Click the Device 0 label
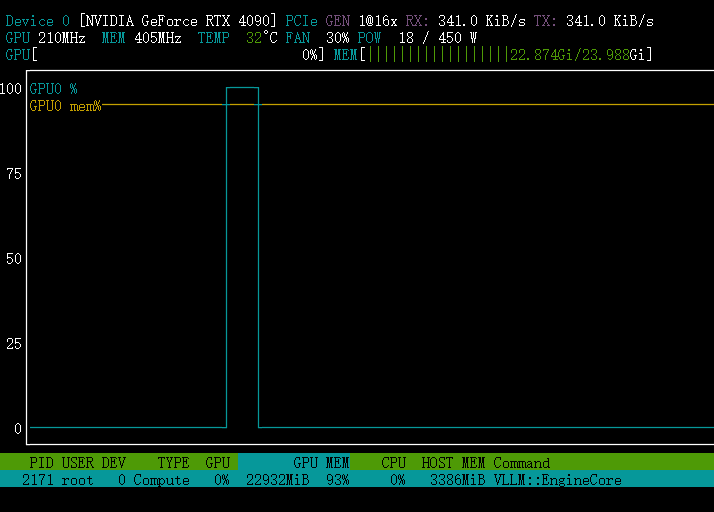 tap(37, 21)
